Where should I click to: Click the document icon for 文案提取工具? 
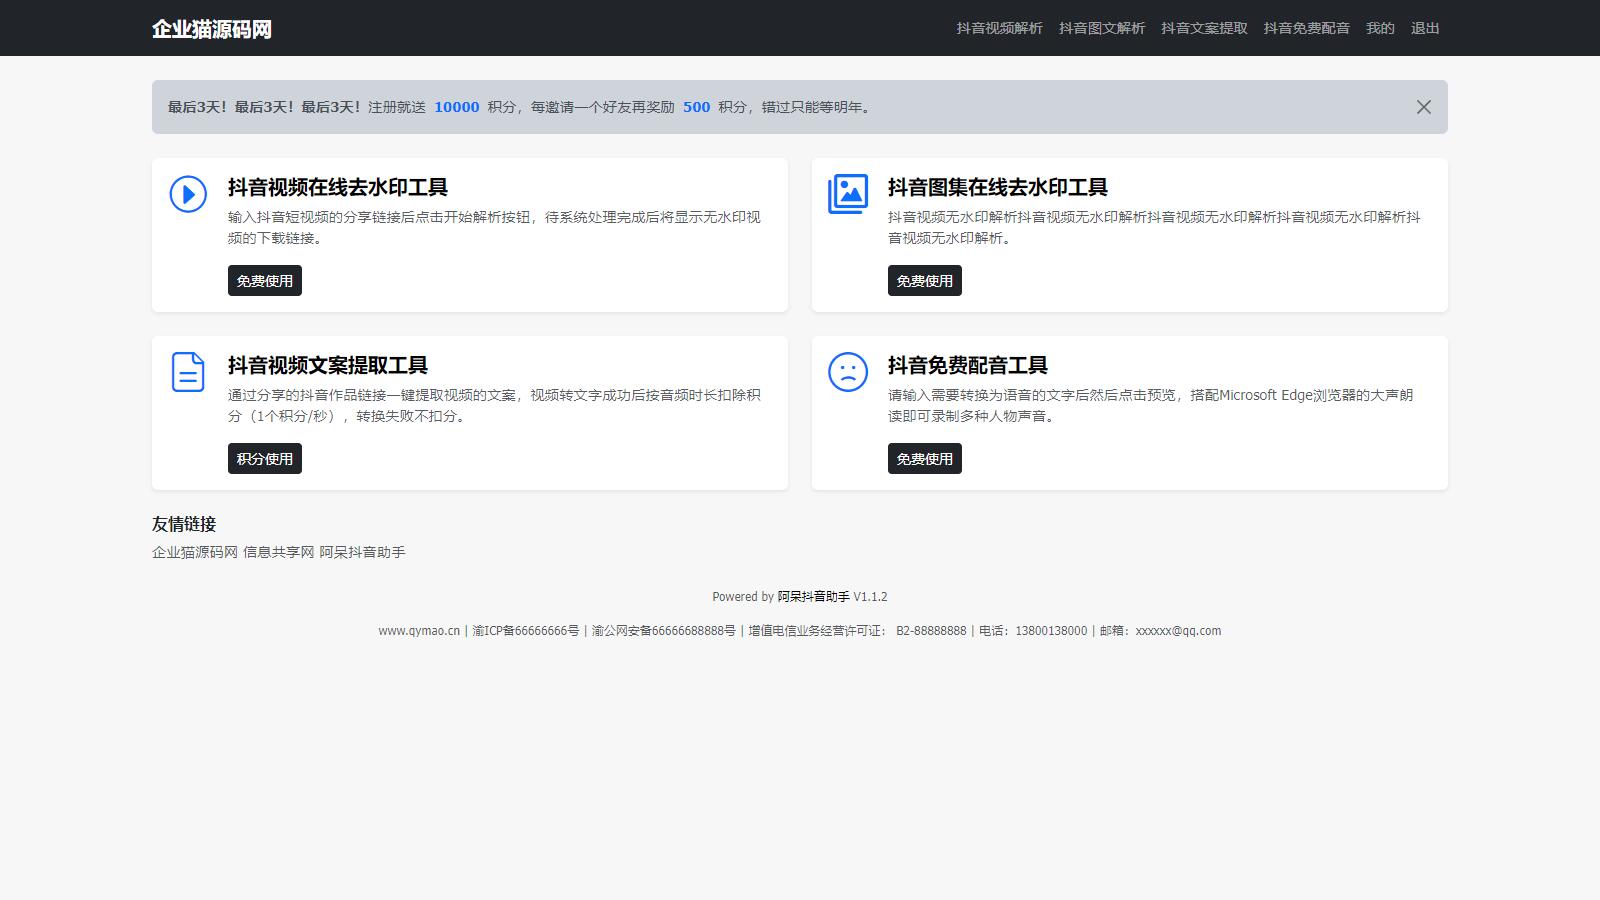[188, 372]
